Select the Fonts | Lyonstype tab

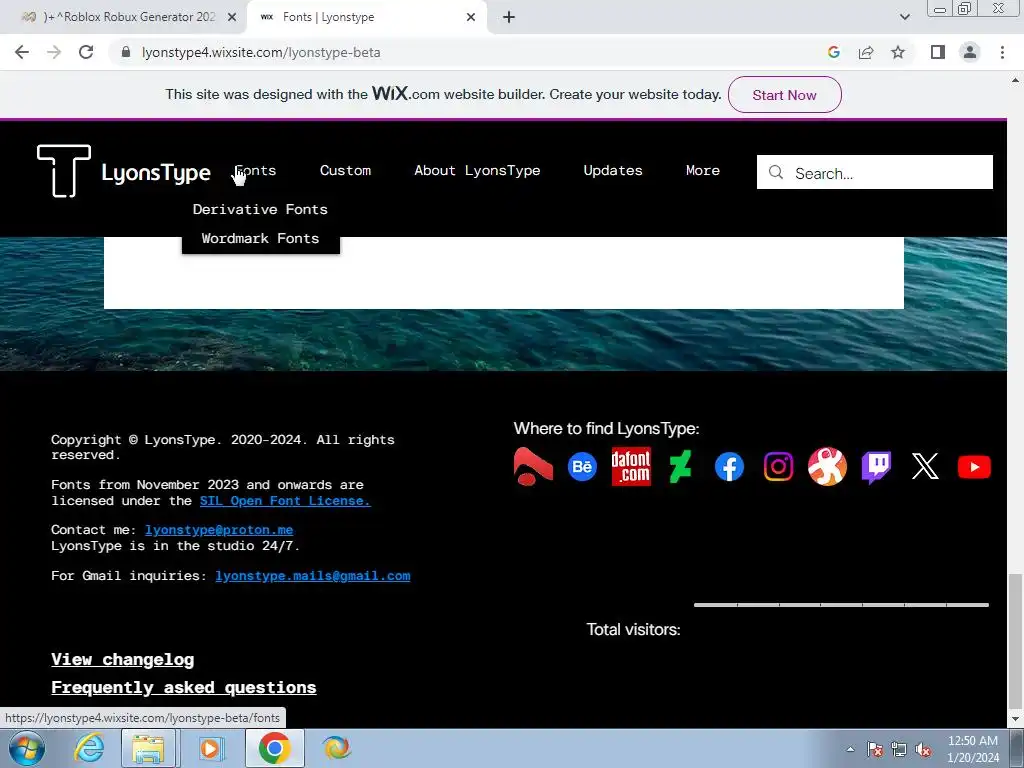click(x=366, y=18)
